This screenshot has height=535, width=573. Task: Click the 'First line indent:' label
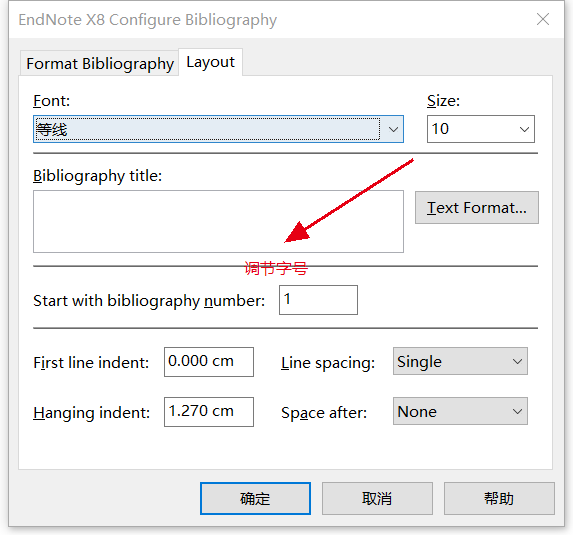(x=91, y=363)
